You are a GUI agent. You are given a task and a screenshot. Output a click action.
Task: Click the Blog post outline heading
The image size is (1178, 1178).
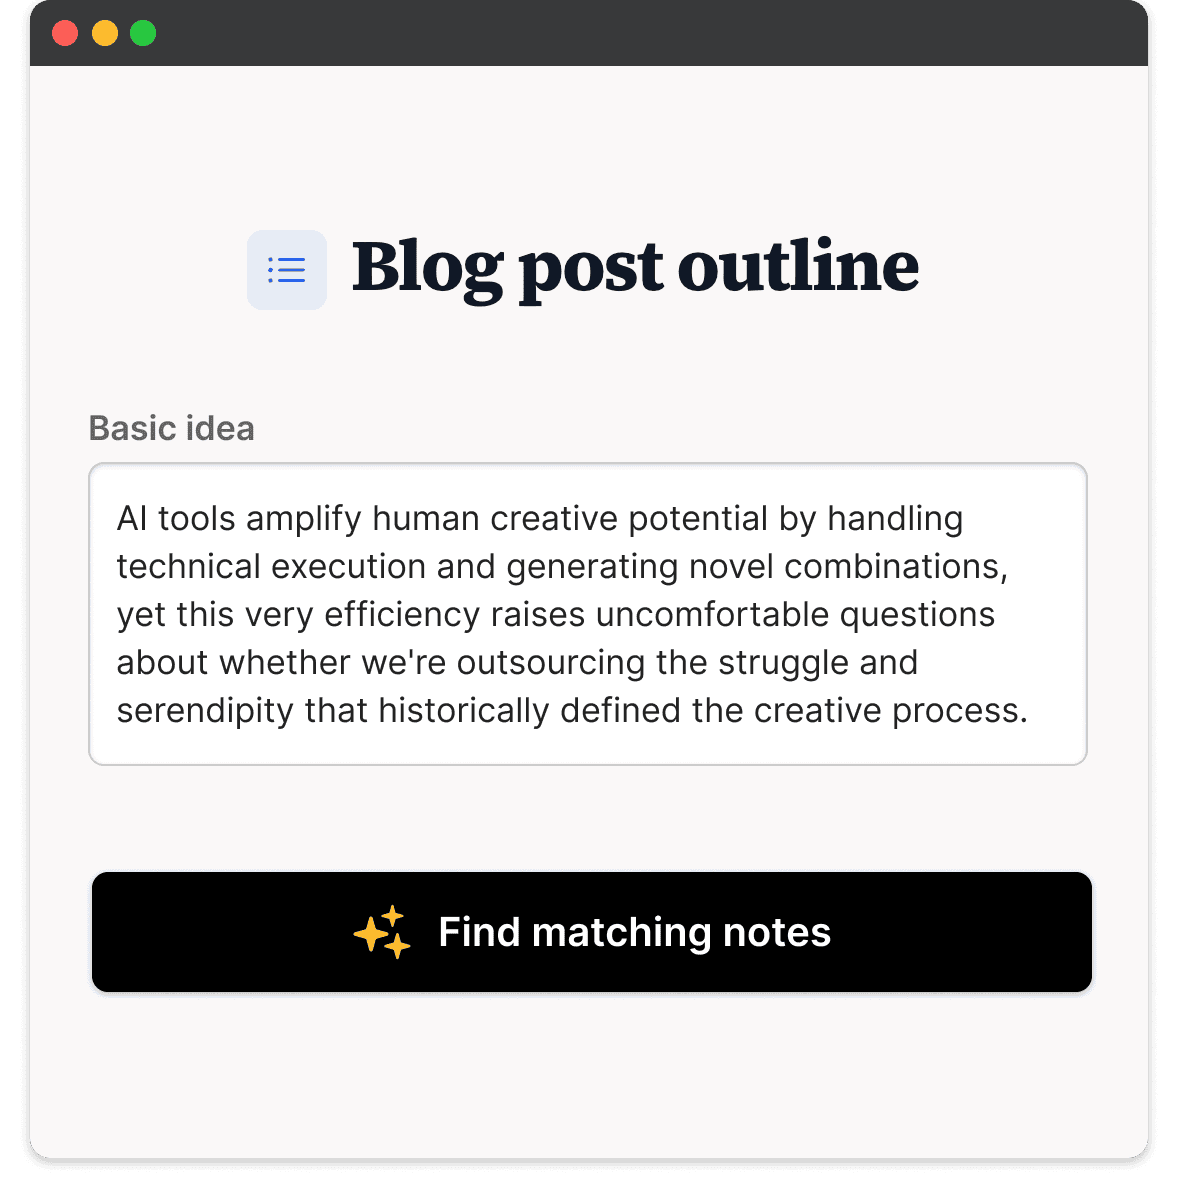[635, 268]
